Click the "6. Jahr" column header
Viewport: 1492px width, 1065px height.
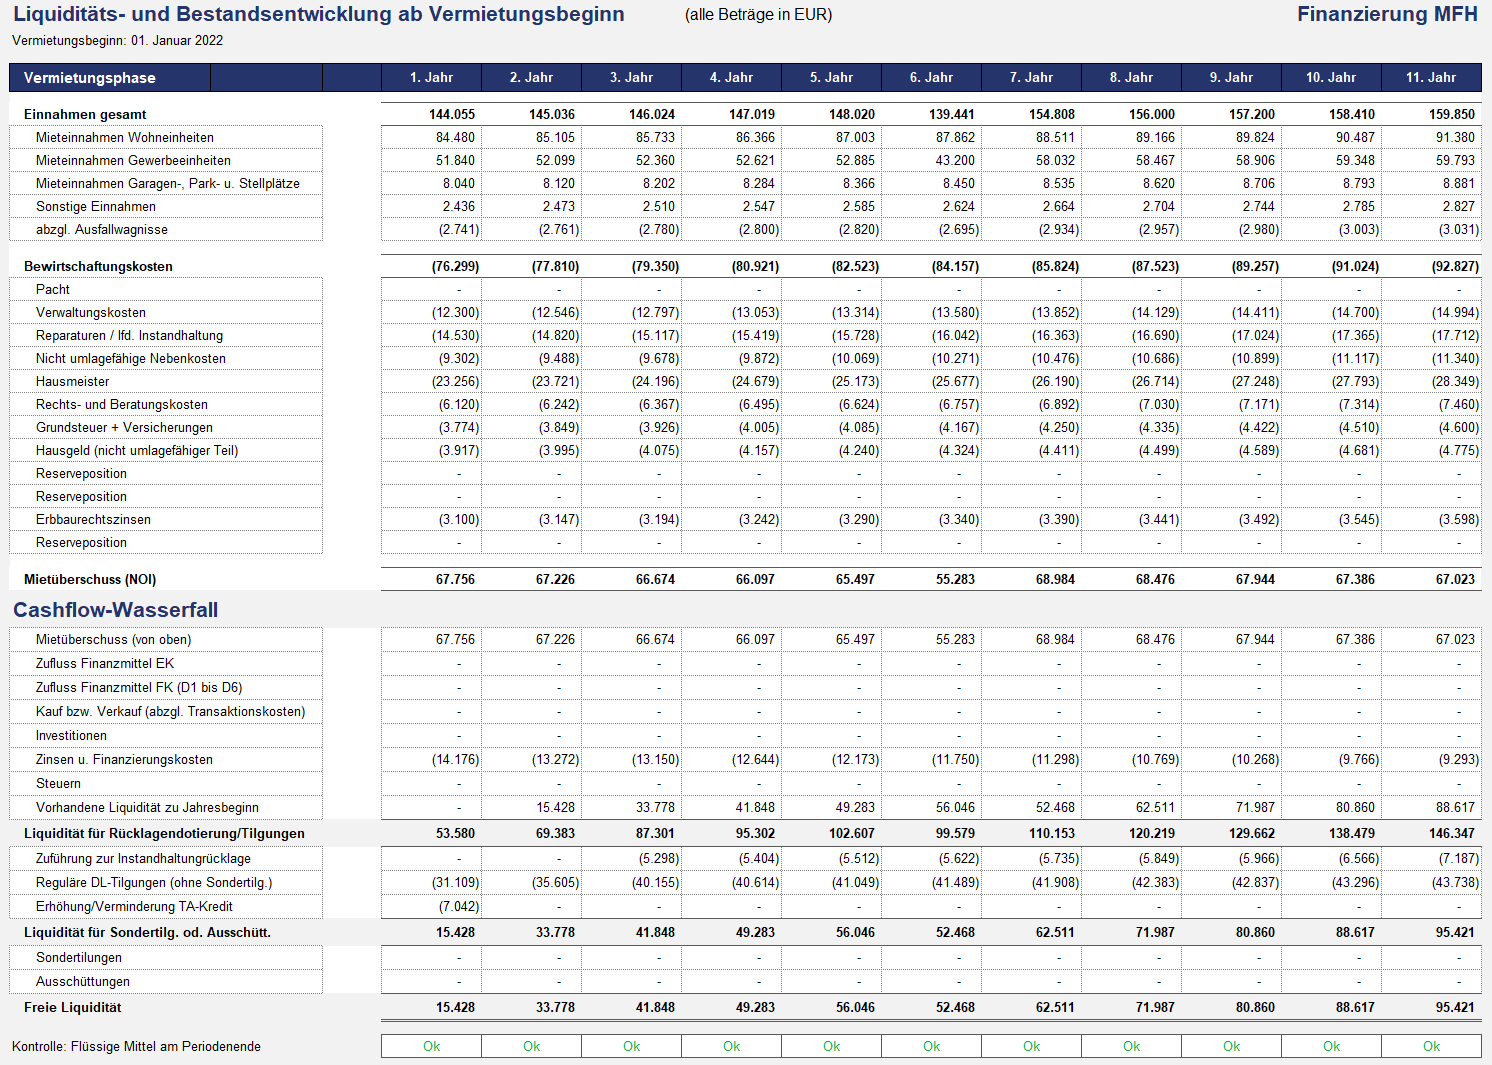click(931, 77)
